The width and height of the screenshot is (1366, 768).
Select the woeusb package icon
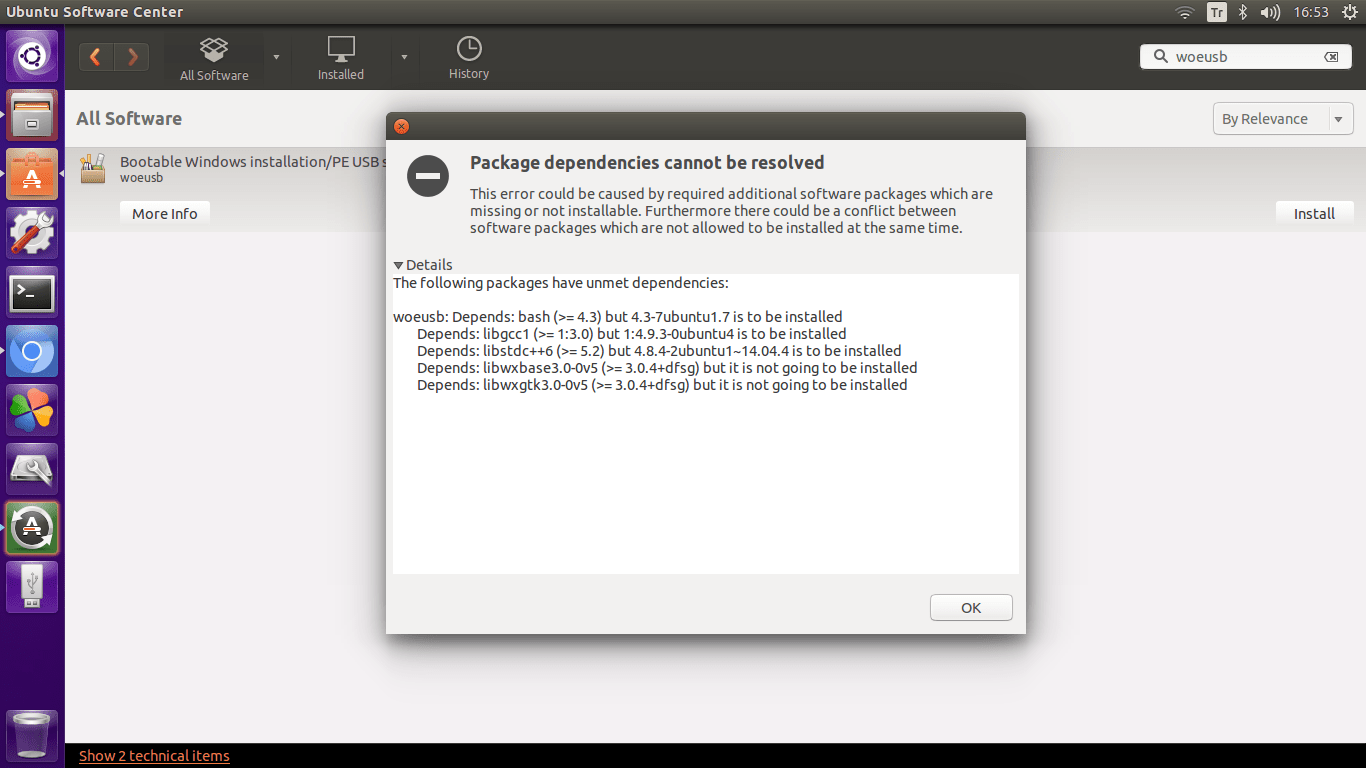pos(93,169)
